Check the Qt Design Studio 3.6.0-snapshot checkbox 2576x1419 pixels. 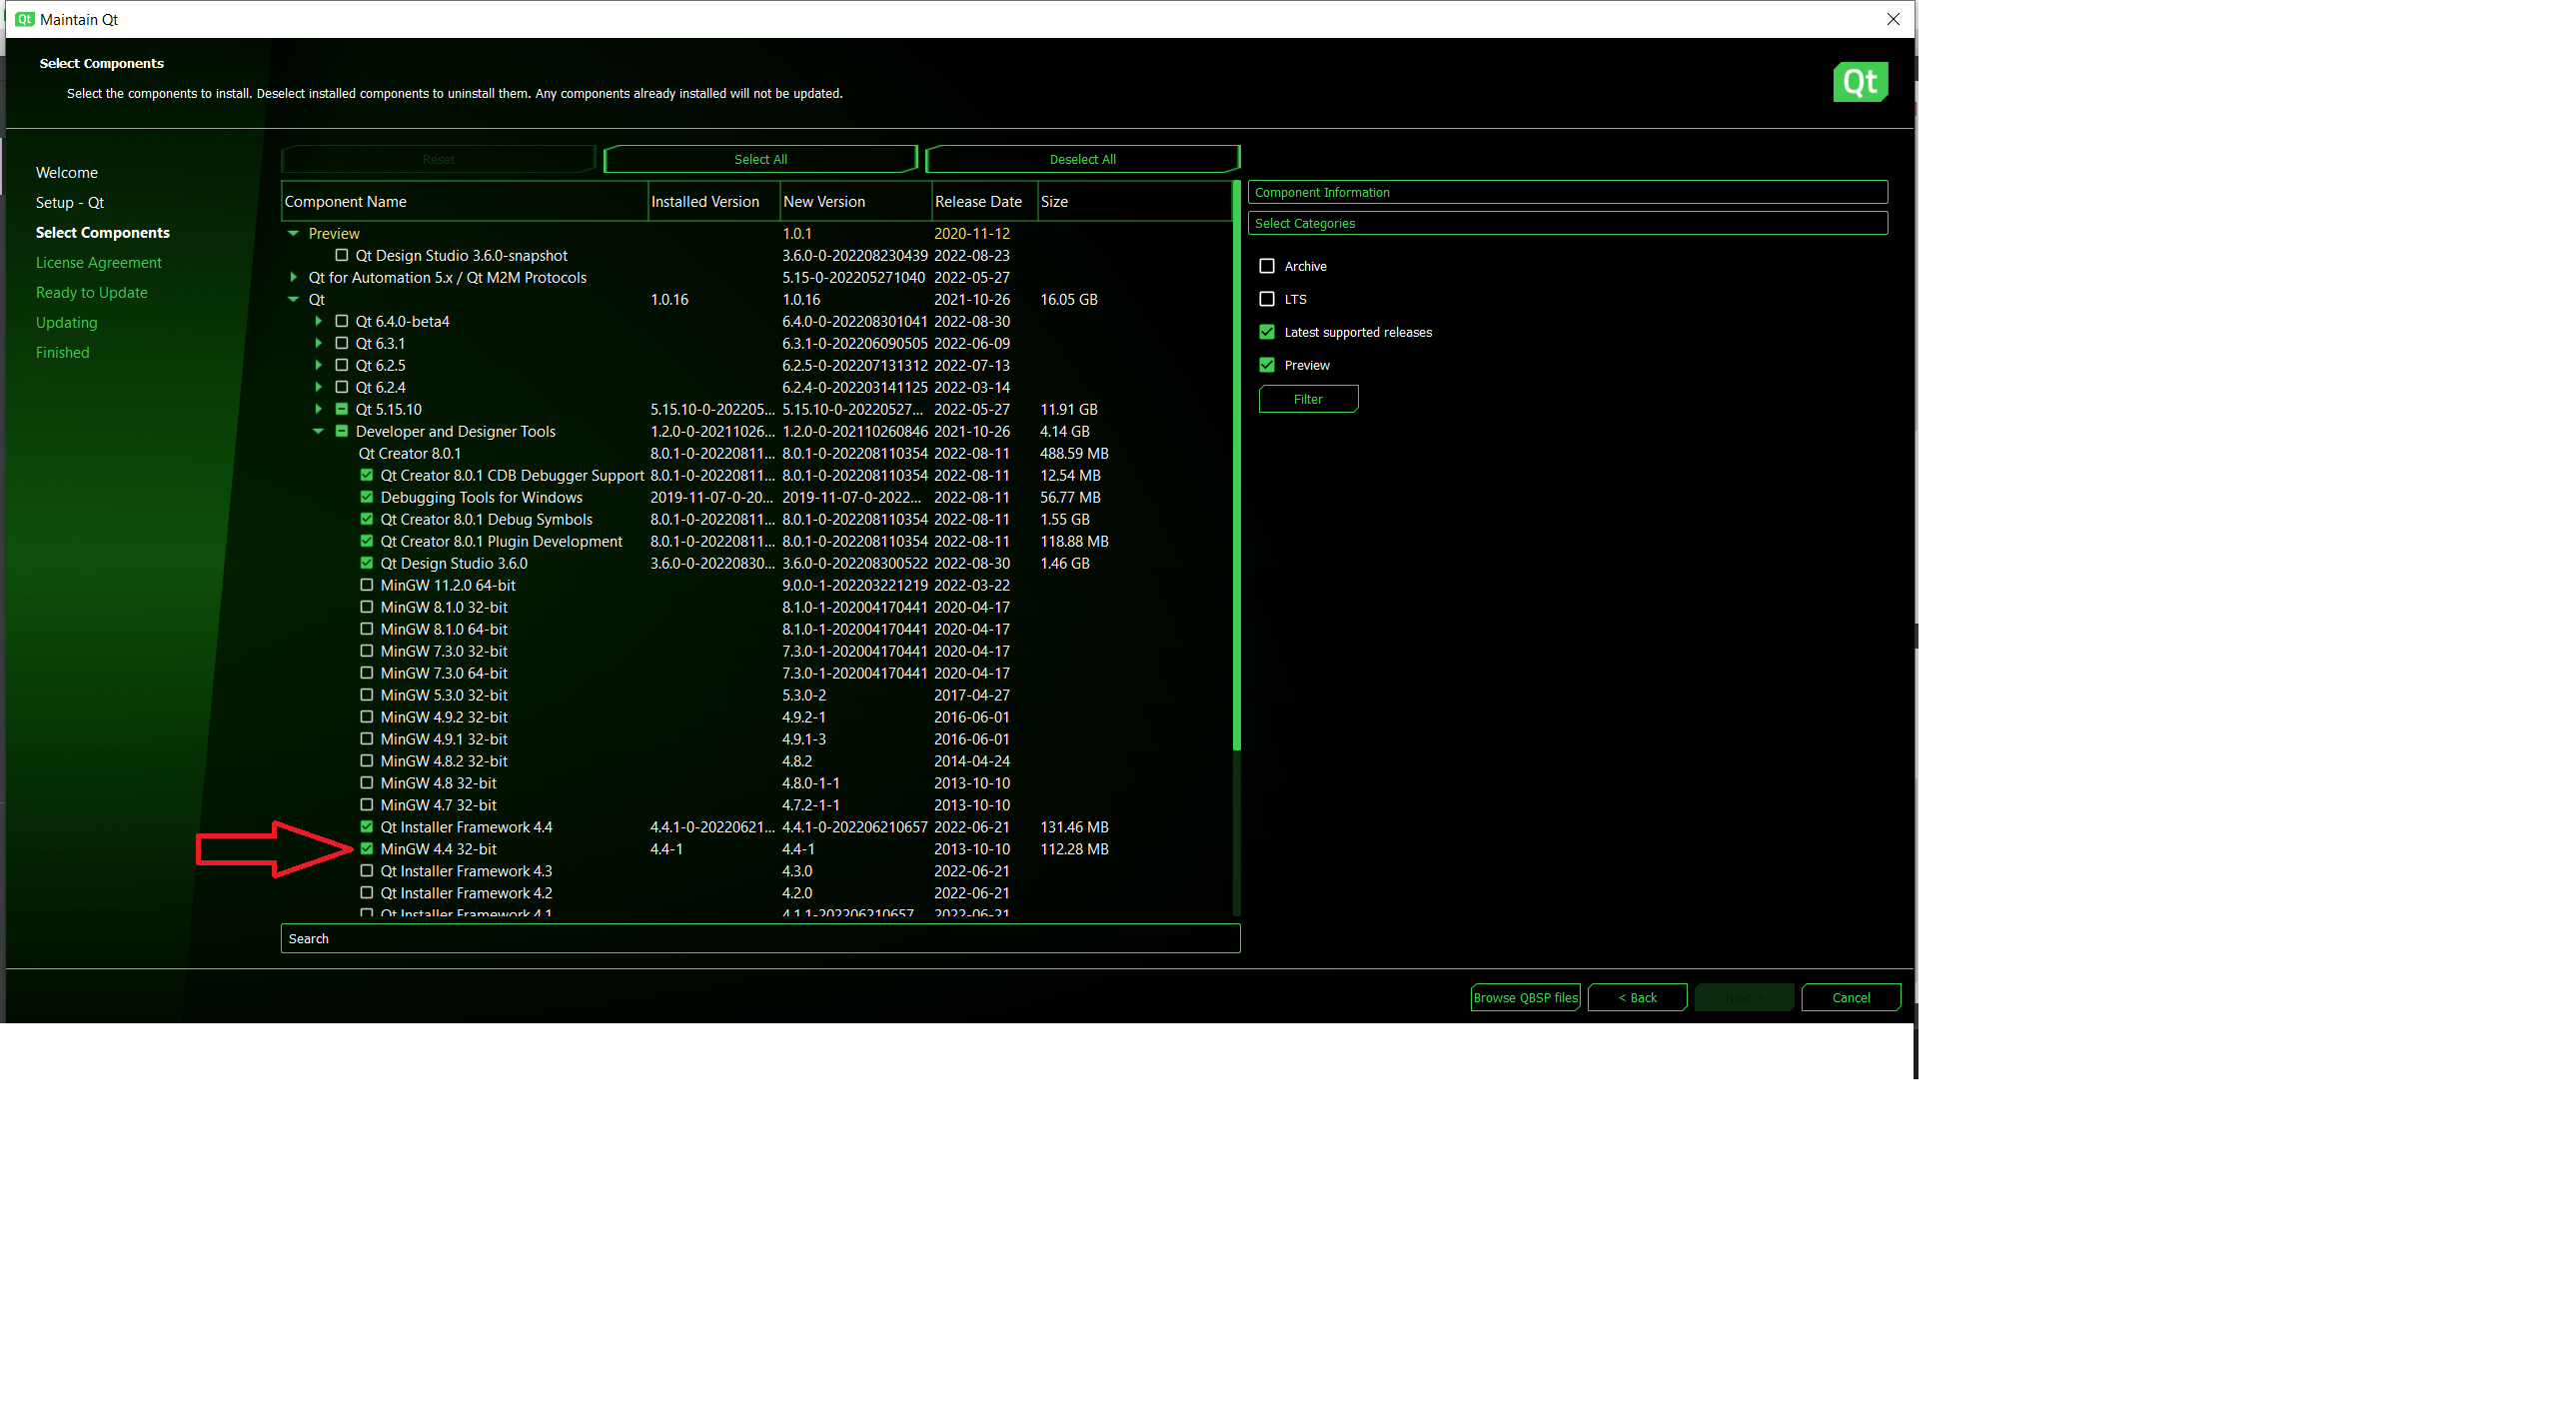coord(342,255)
